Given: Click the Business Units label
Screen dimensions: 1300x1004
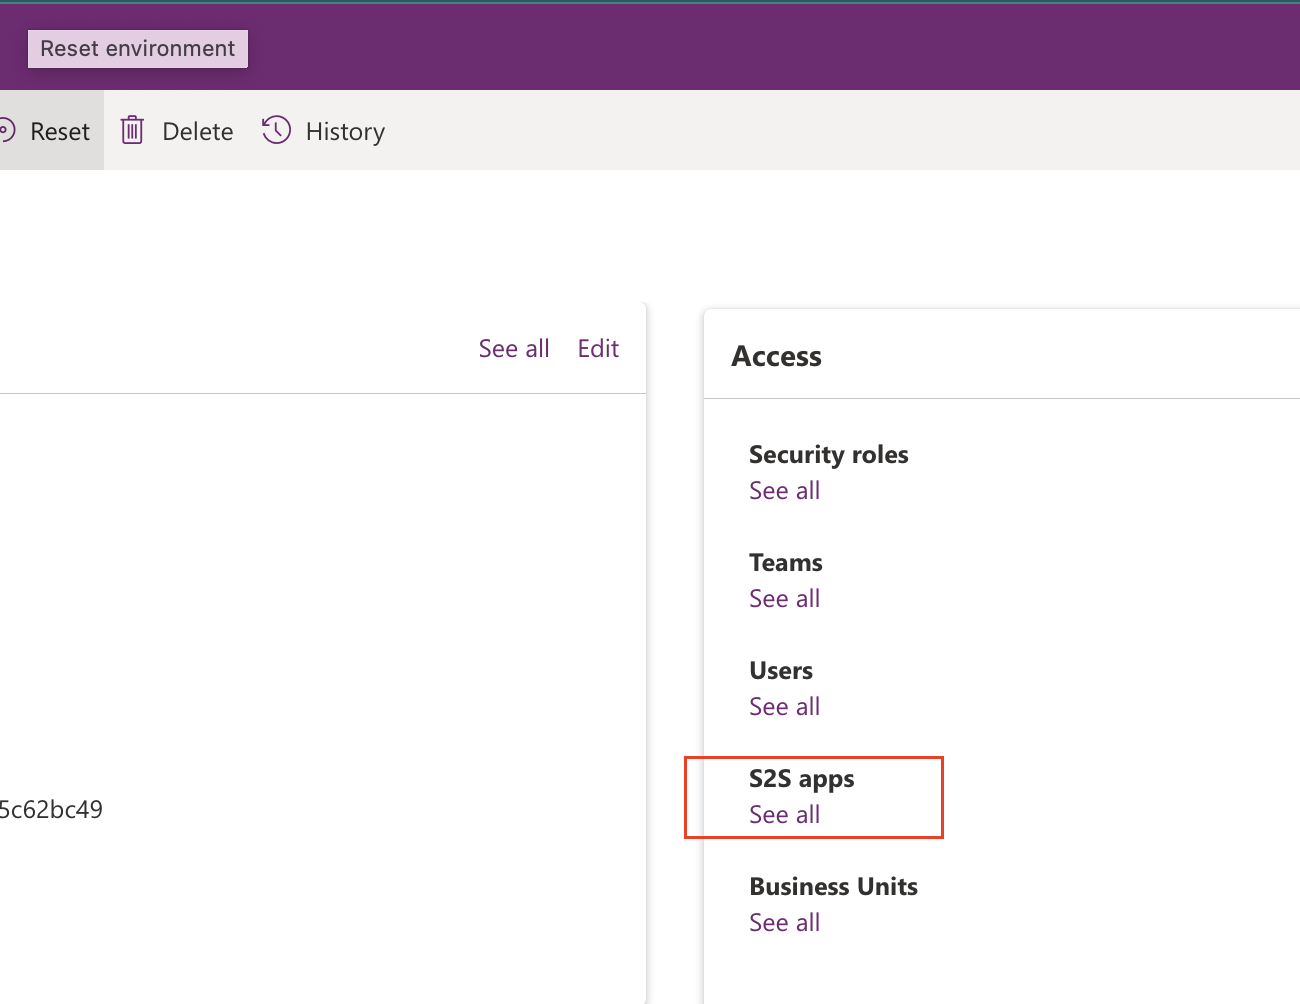Looking at the screenshot, I should click(834, 886).
